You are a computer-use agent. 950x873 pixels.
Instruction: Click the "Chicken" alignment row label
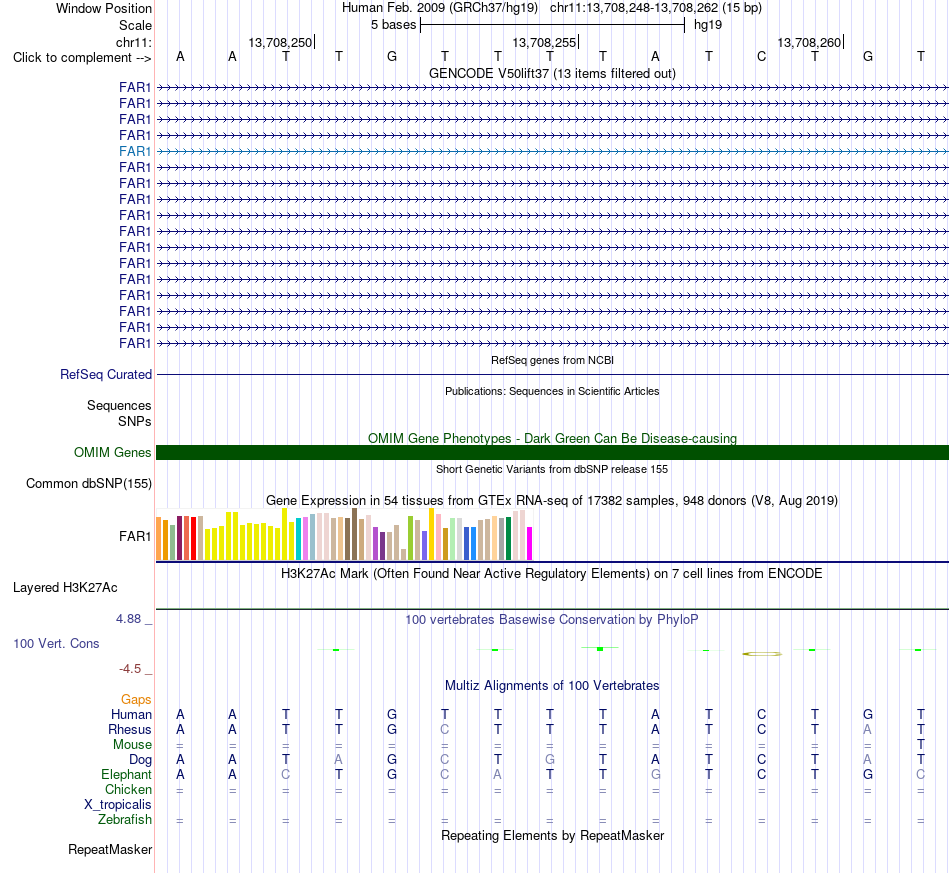tap(128, 789)
